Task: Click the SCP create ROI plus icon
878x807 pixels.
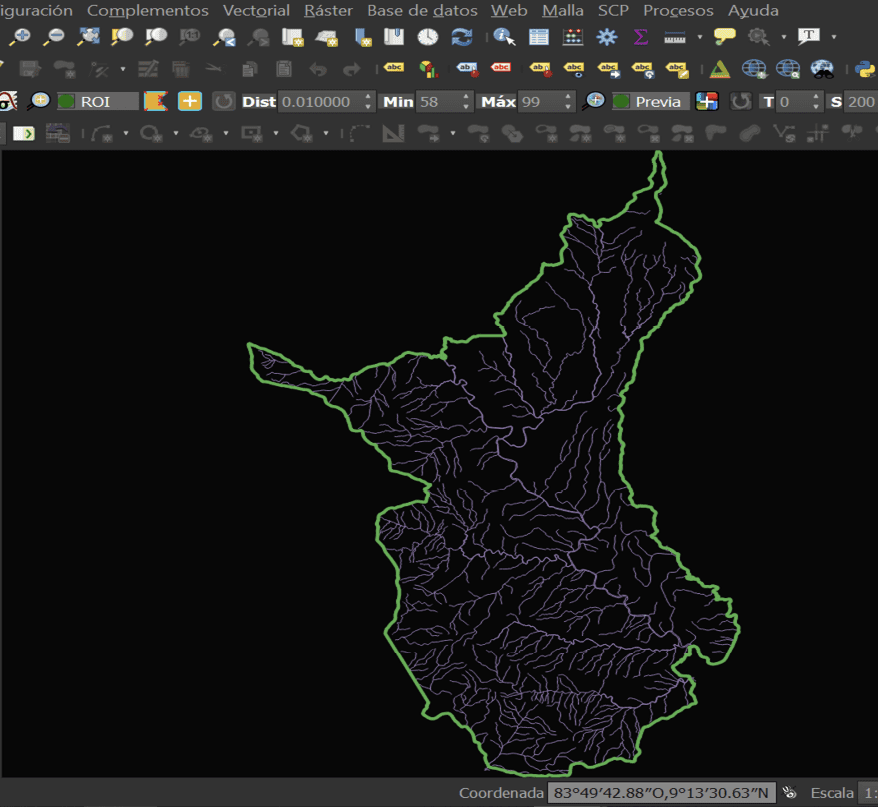Action: [x=189, y=101]
